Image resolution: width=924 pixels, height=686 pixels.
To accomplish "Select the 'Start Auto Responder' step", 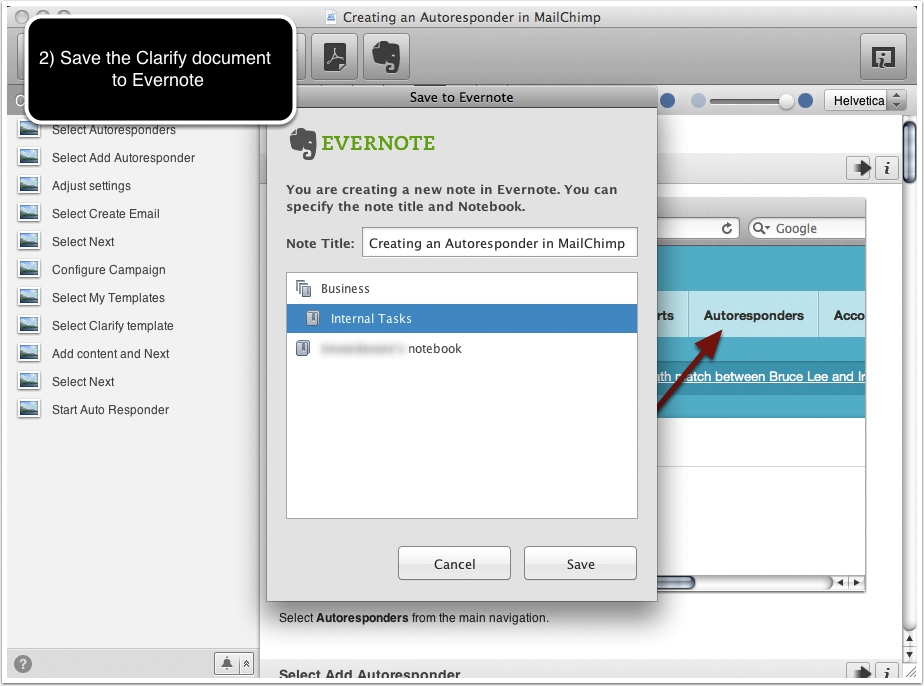I will [110, 410].
